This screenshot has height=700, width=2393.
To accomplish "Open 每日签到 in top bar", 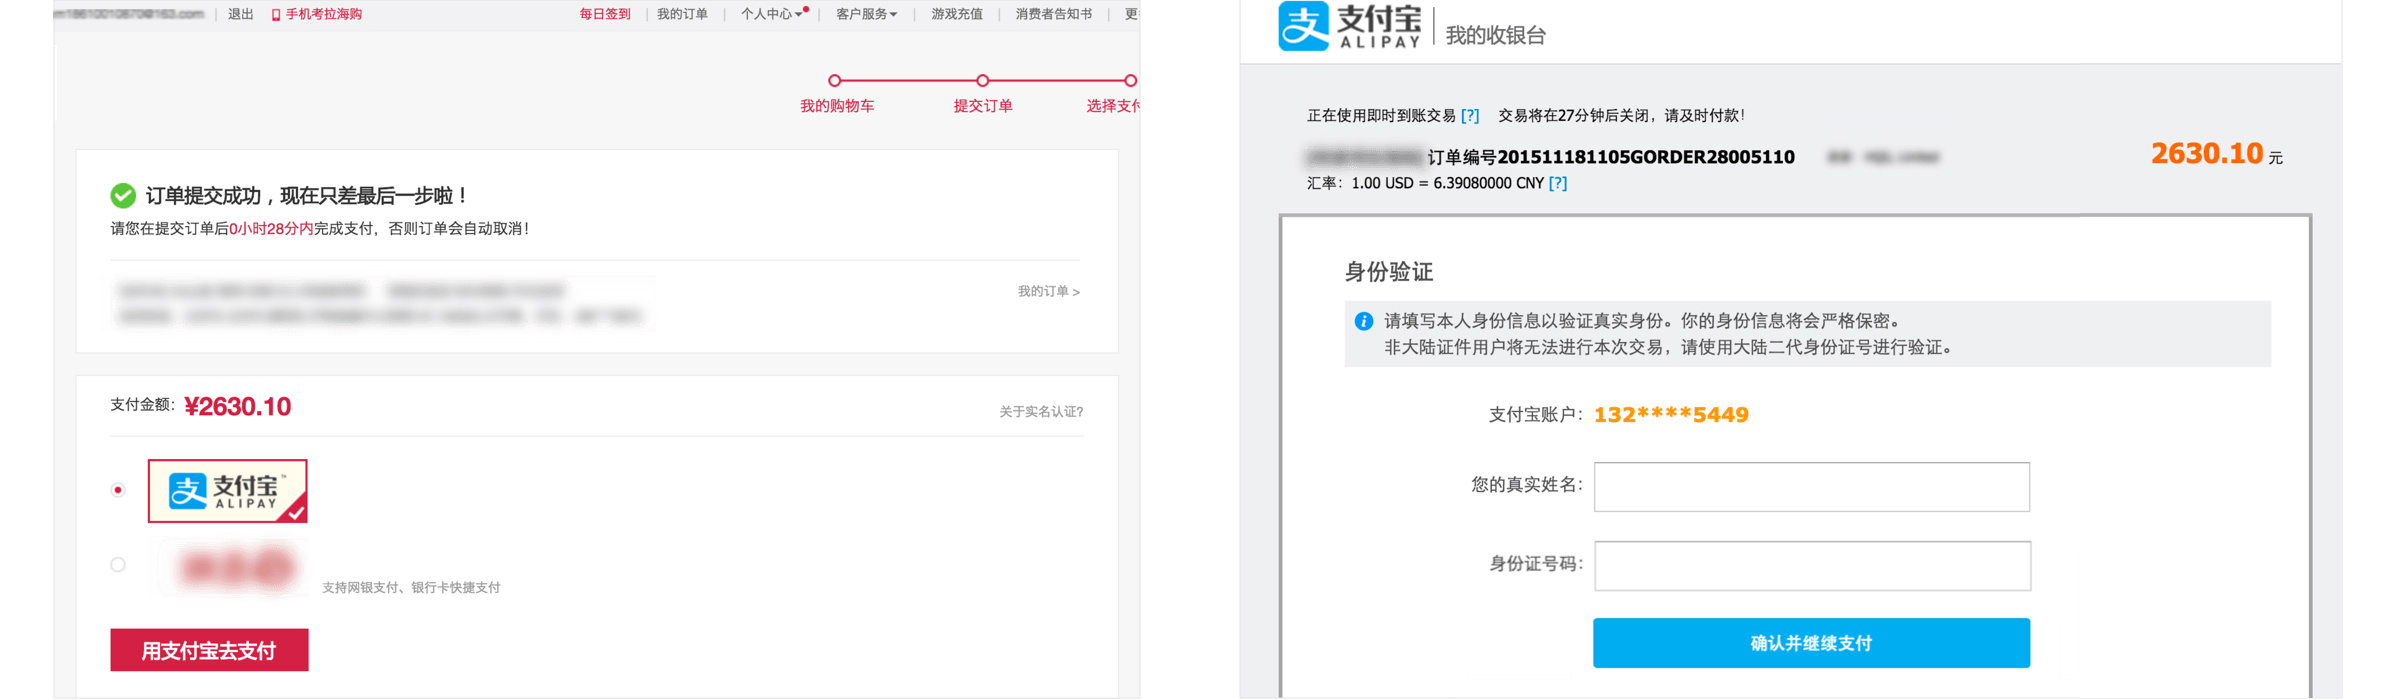I will (x=605, y=14).
